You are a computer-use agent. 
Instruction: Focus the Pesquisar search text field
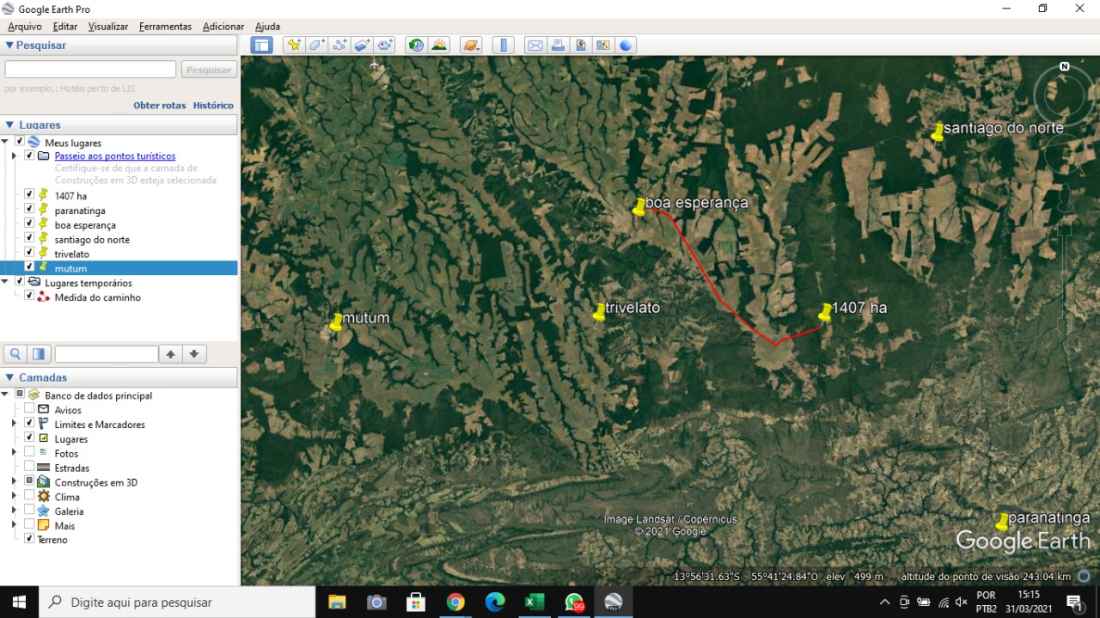90,69
